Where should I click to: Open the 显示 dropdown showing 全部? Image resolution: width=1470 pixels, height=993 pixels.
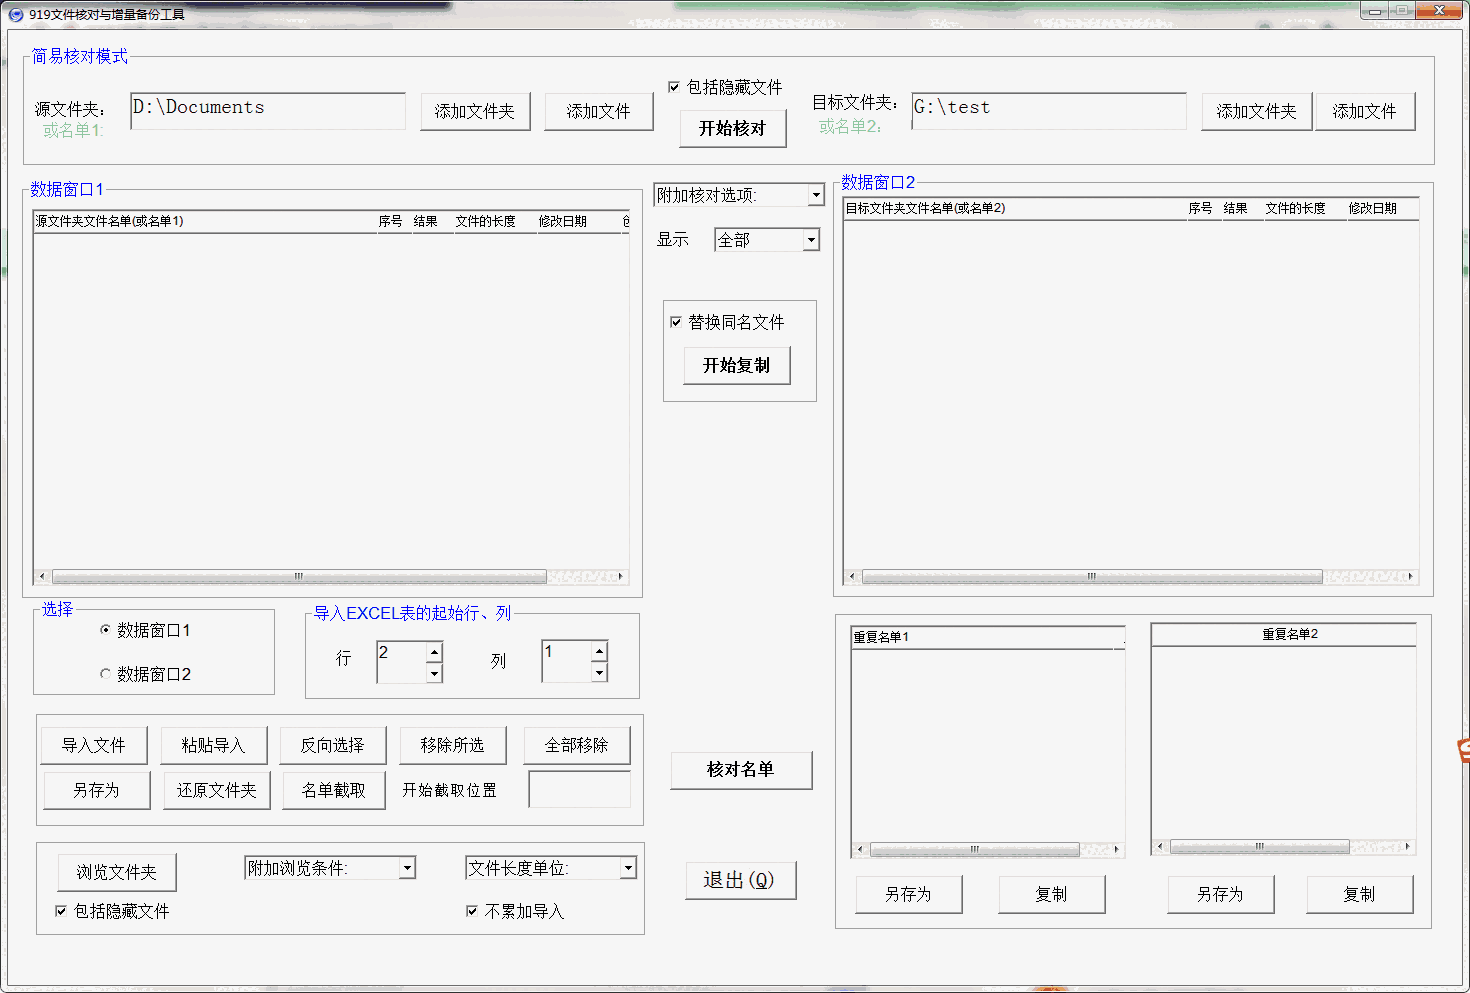point(809,240)
